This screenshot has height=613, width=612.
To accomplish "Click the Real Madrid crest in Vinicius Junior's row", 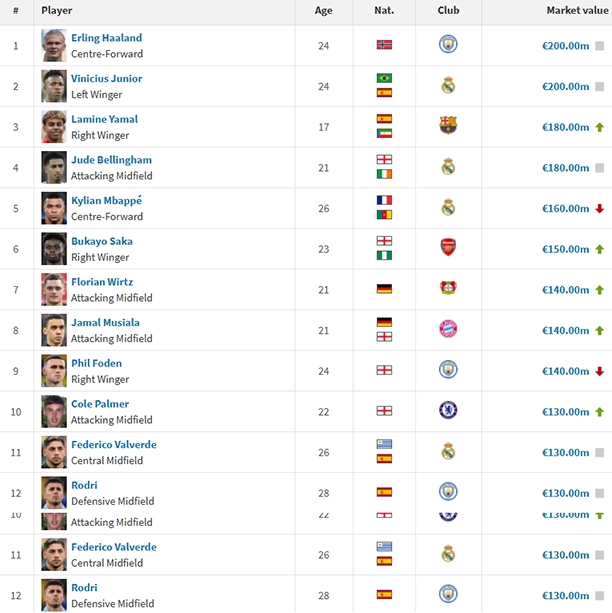I will pyautogui.click(x=448, y=85).
